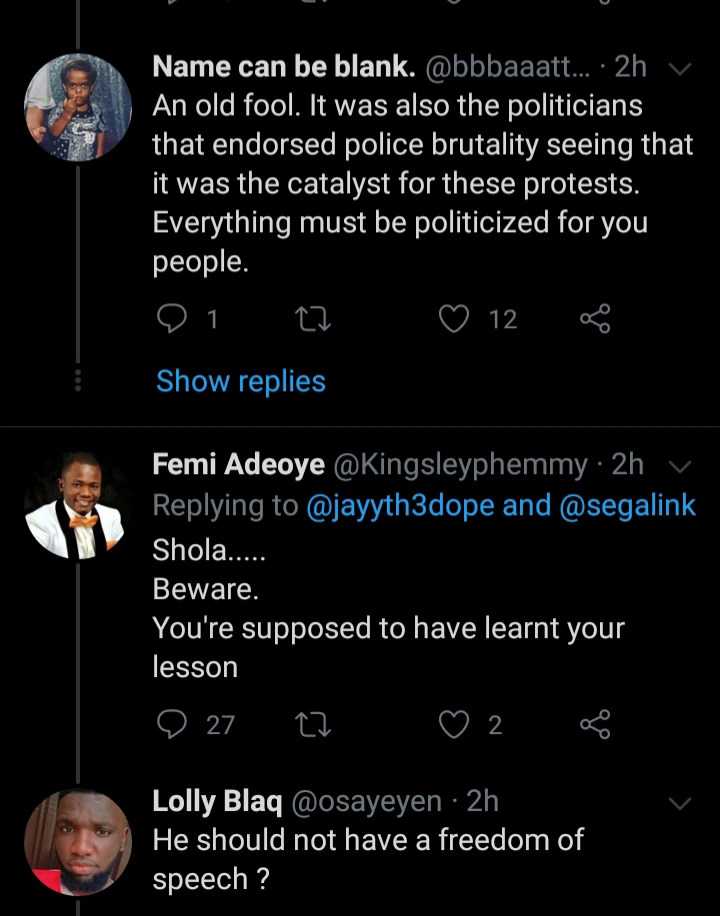Open the @segalink mention link

click(622, 506)
